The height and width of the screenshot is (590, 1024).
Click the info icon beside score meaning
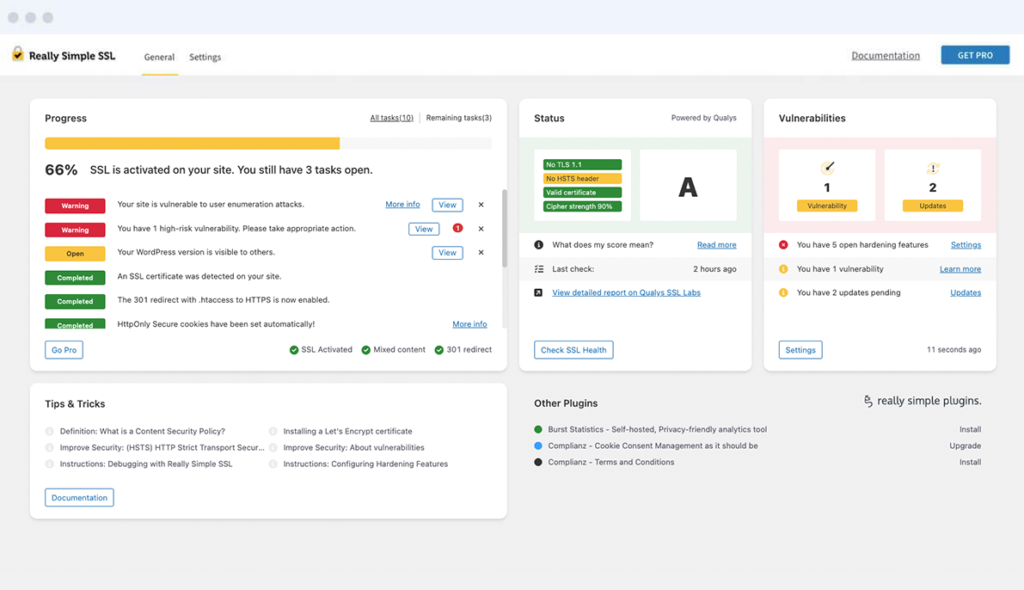[539, 245]
